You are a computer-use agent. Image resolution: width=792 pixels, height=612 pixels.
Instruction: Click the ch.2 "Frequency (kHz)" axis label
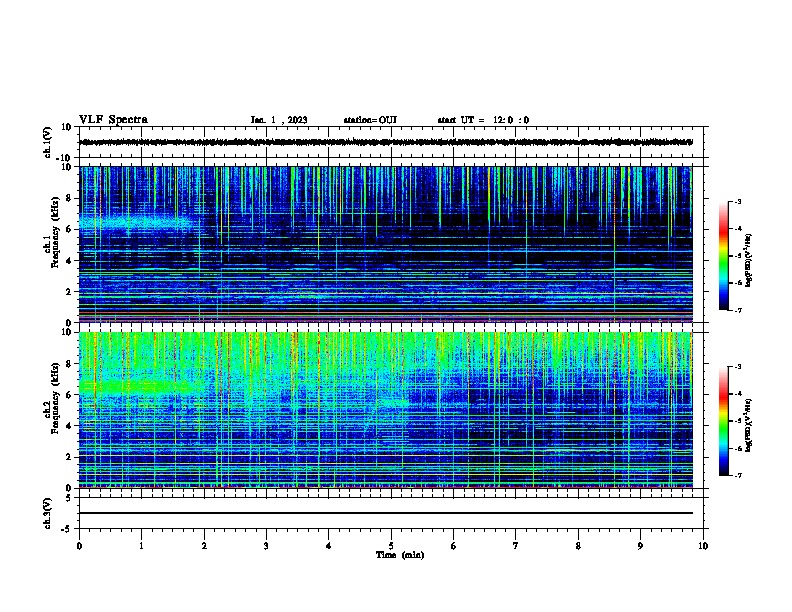[55, 398]
